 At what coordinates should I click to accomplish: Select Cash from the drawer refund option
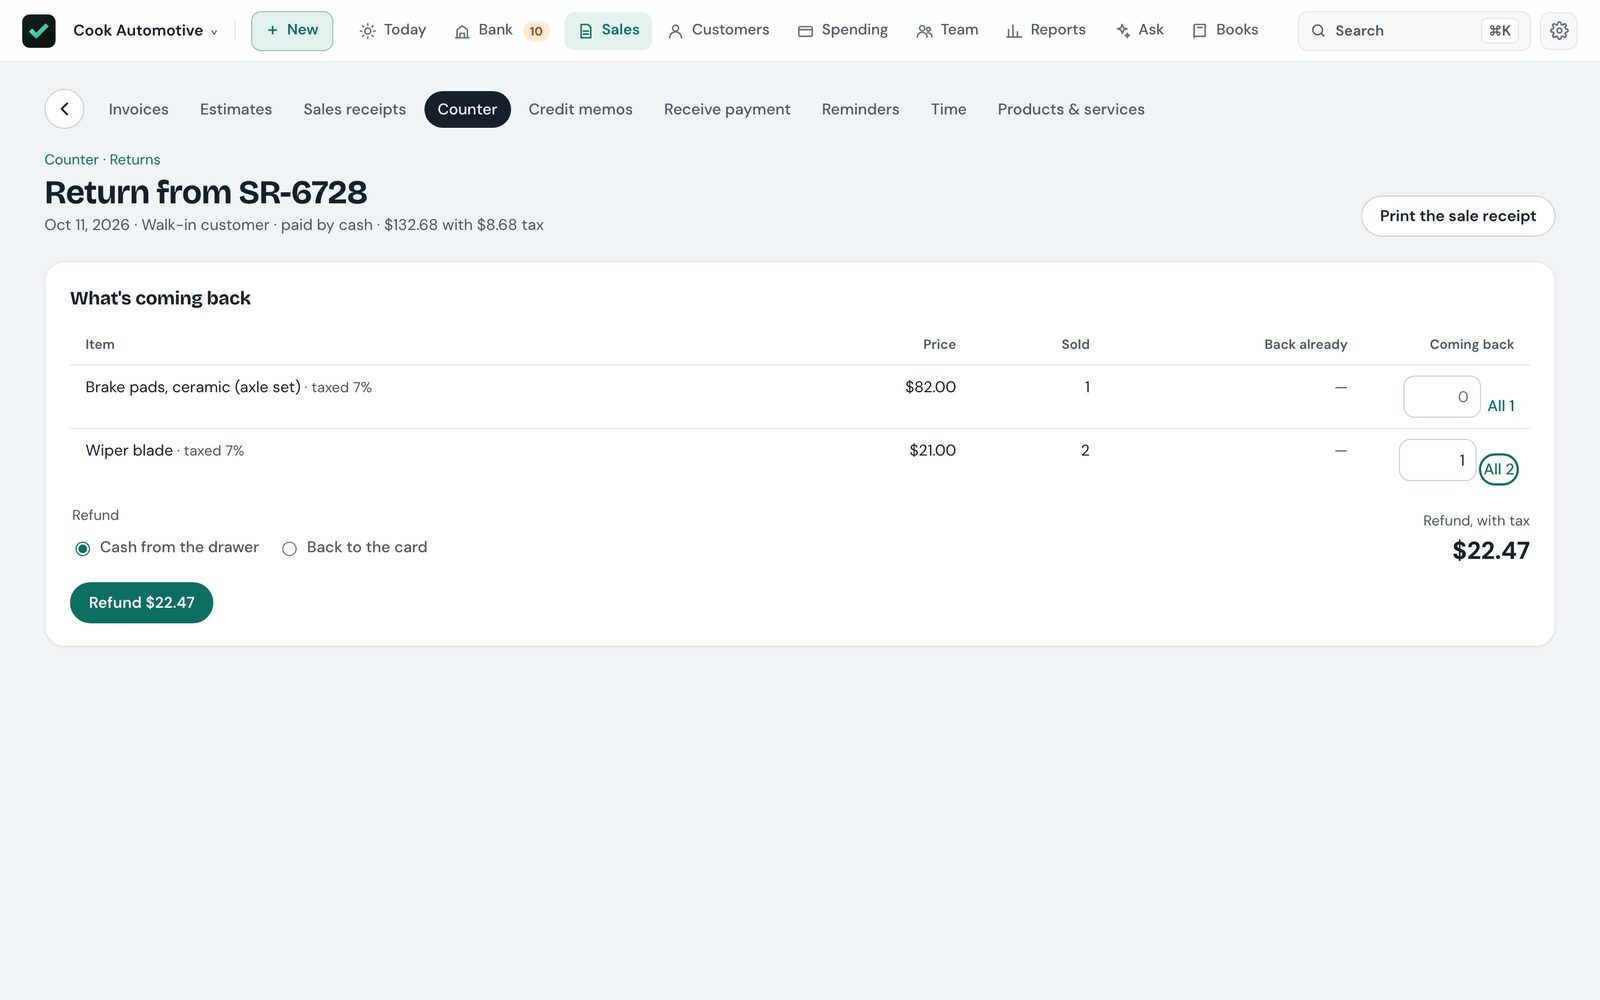[x=167, y=548]
